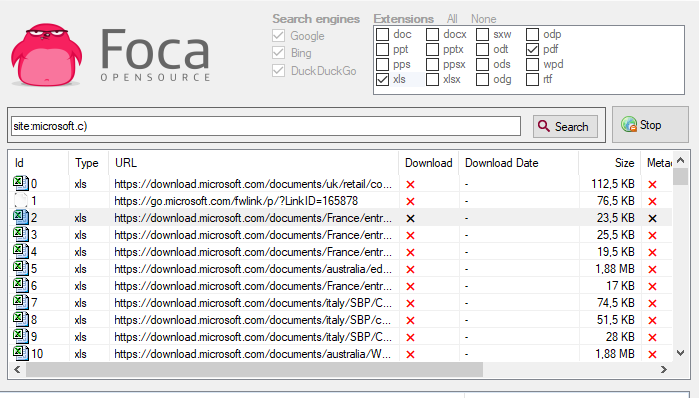
Task: Sort results by the URL column header
Action: [x=254, y=163]
